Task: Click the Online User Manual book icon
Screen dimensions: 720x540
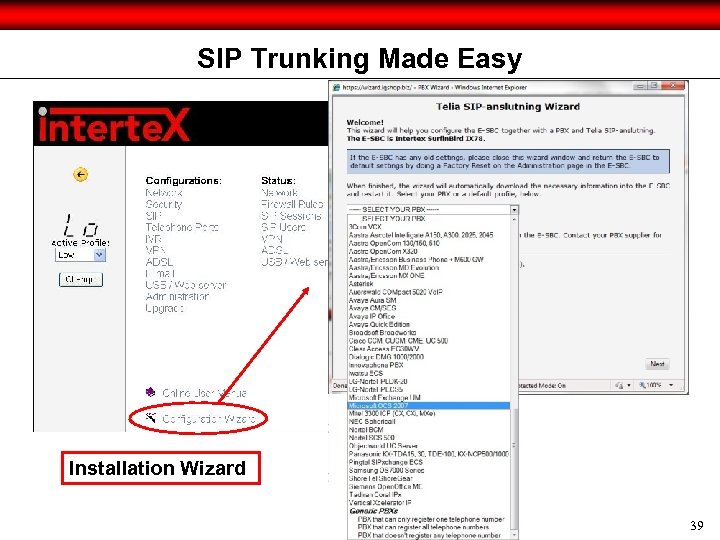Action: tap(151, 392)
